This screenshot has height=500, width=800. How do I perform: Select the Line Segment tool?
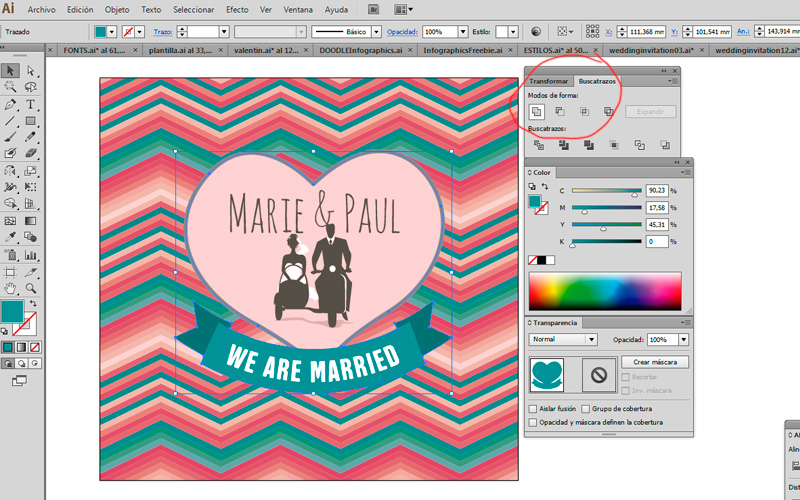pyautogui.click(x=10, y=121)
